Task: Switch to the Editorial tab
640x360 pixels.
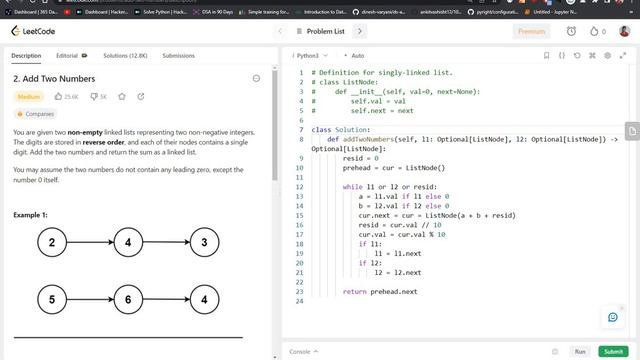Action: click(x=71, y=56)
